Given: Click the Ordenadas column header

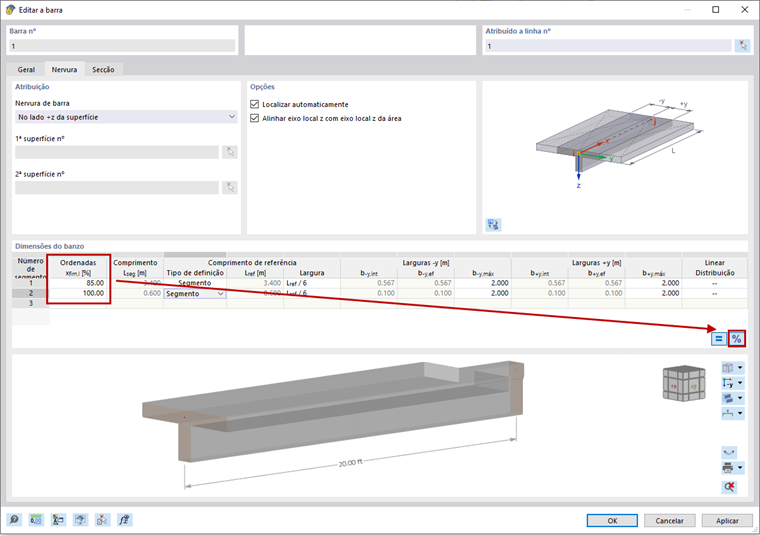Looking at the screenshot, I should [78, 268].
